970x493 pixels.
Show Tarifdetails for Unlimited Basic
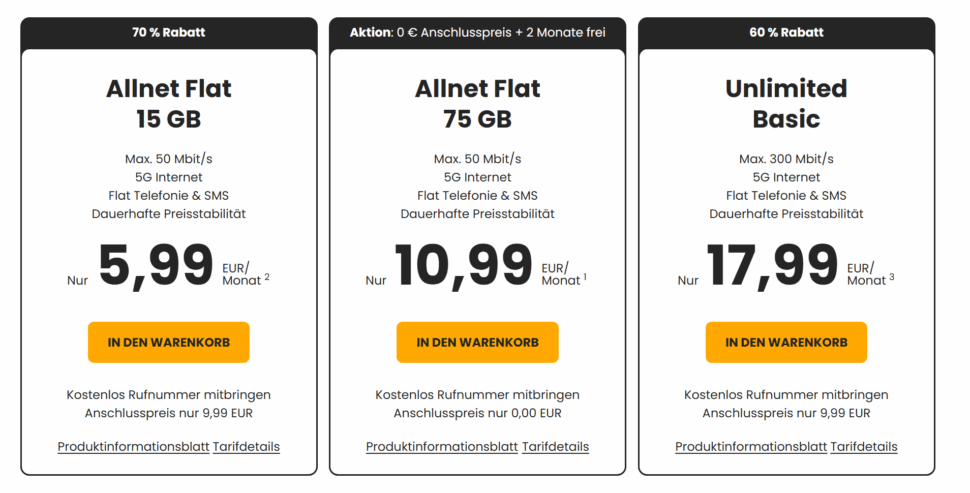pyautogui.click(x=864, y=446)
